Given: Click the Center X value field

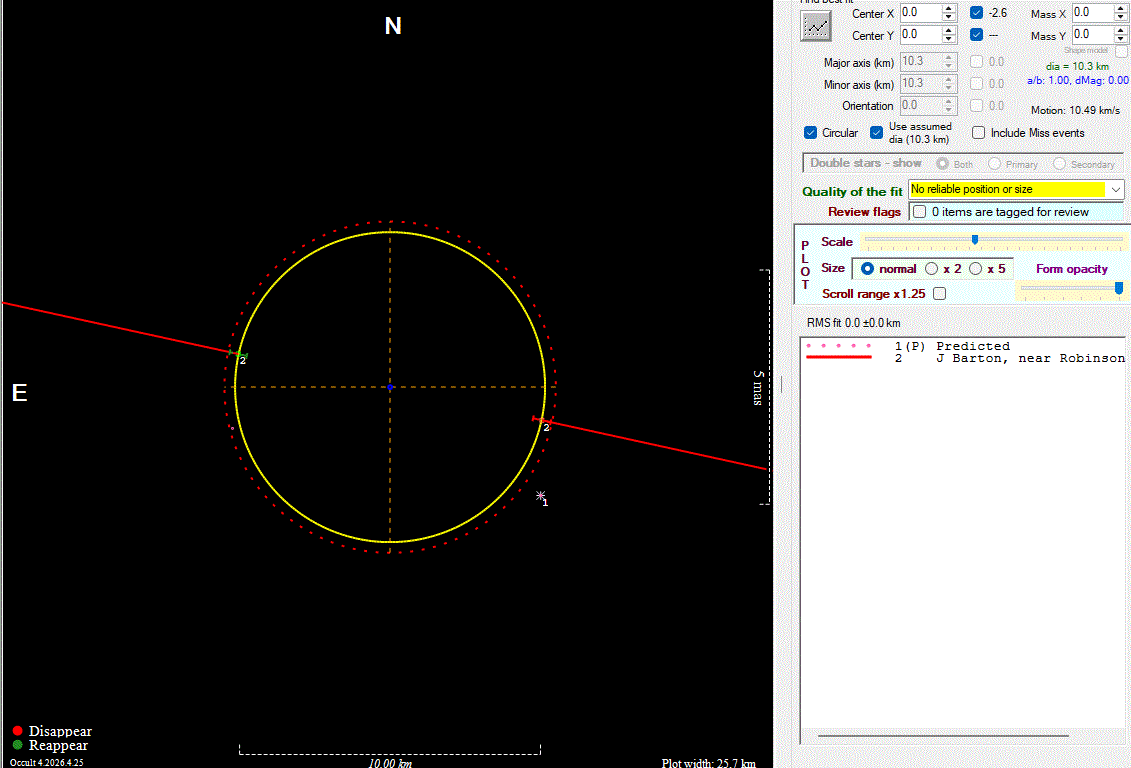Looking at the screenshot, I should coord(921,13).
